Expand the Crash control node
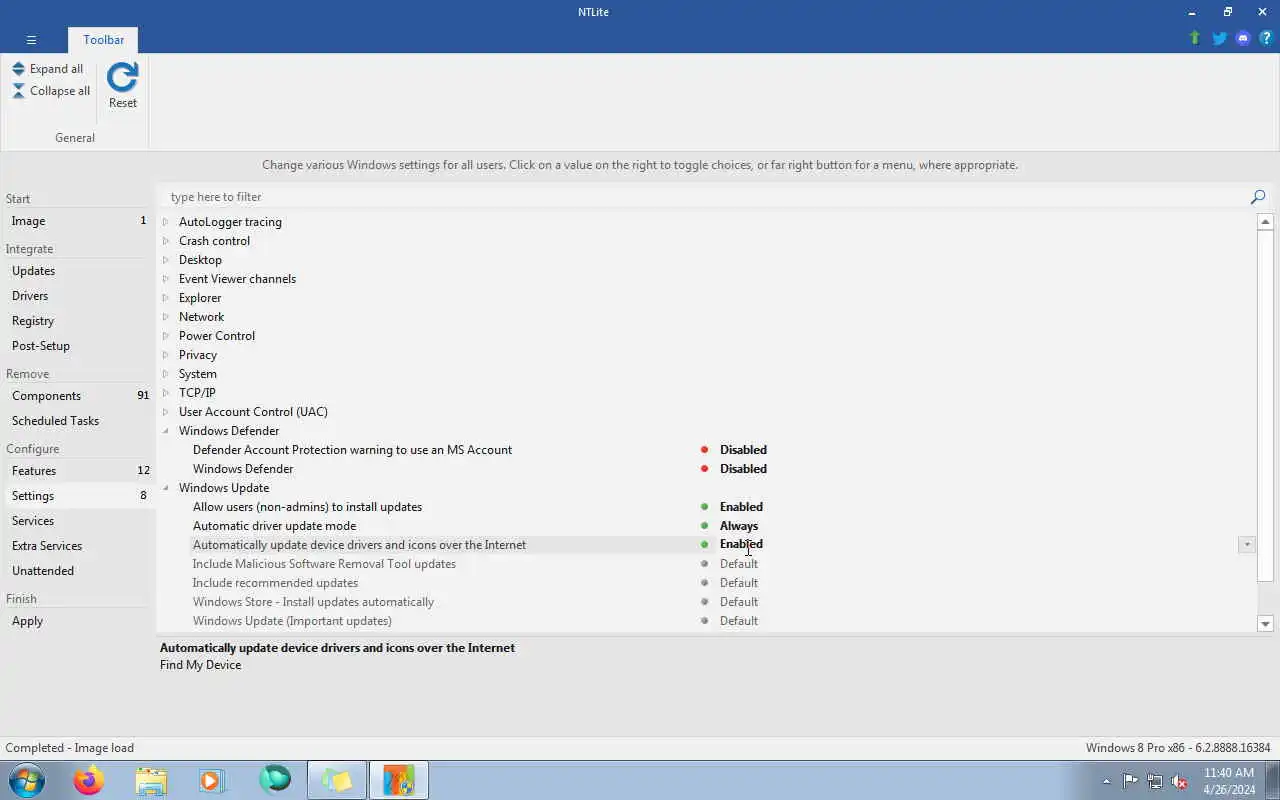1280x800 pixels. (166, 241)
